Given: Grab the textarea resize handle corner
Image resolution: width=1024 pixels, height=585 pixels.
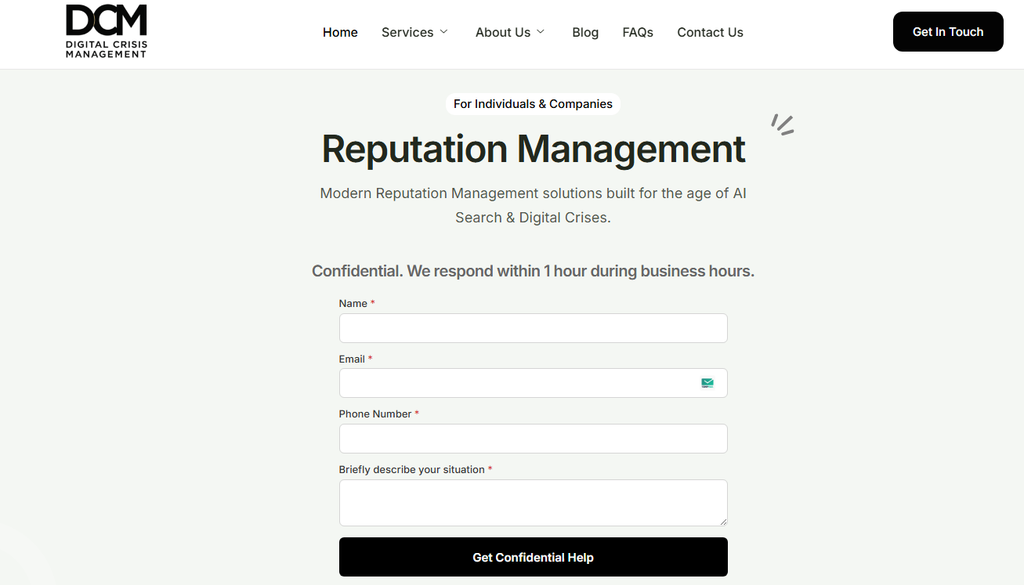Looking at the screenshot, I should (723, 522).
